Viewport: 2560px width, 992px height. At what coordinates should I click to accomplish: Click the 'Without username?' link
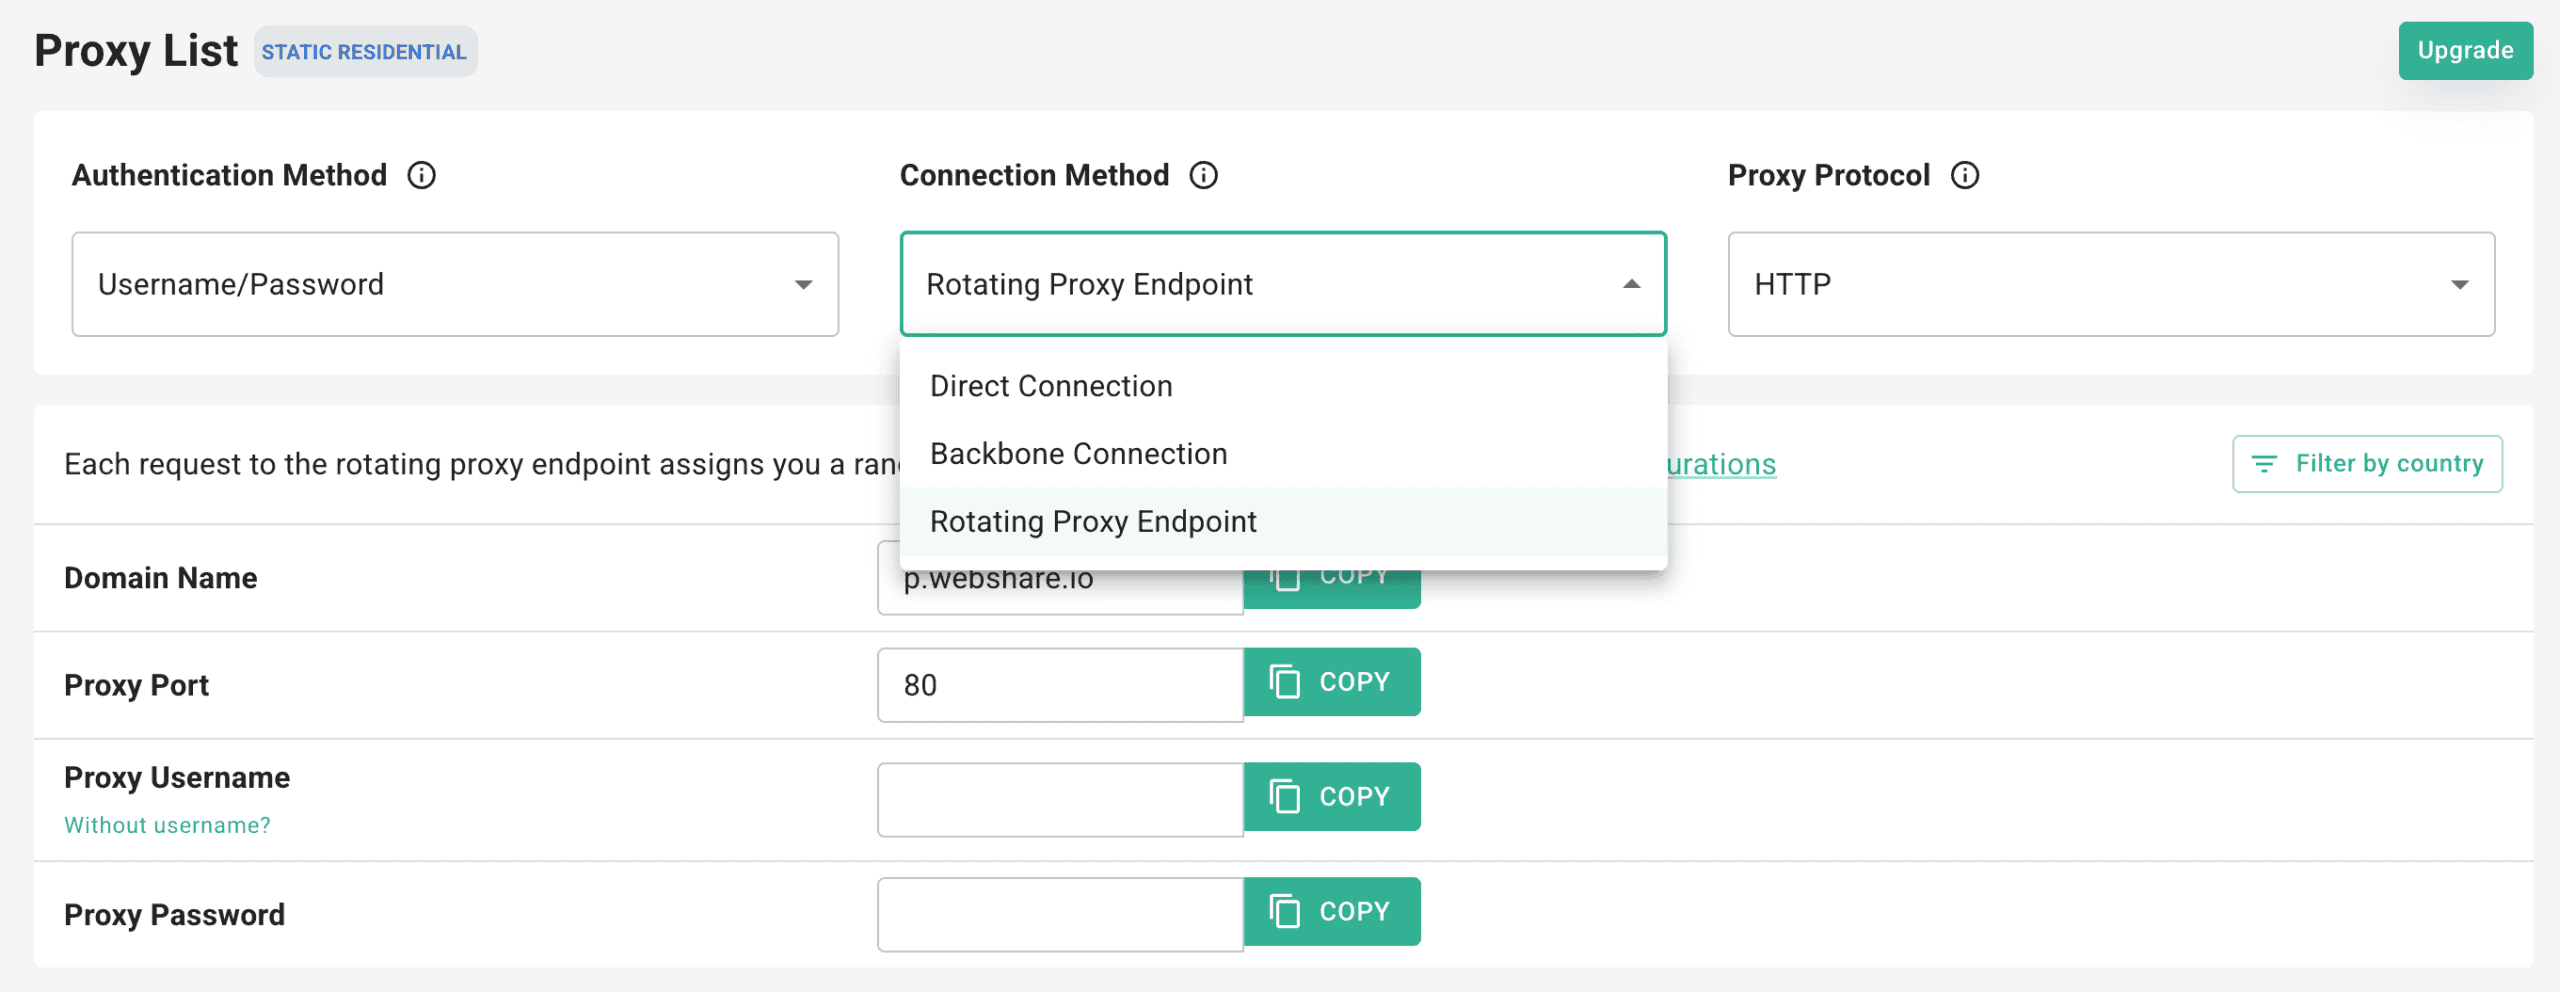(x=167, y=825)
